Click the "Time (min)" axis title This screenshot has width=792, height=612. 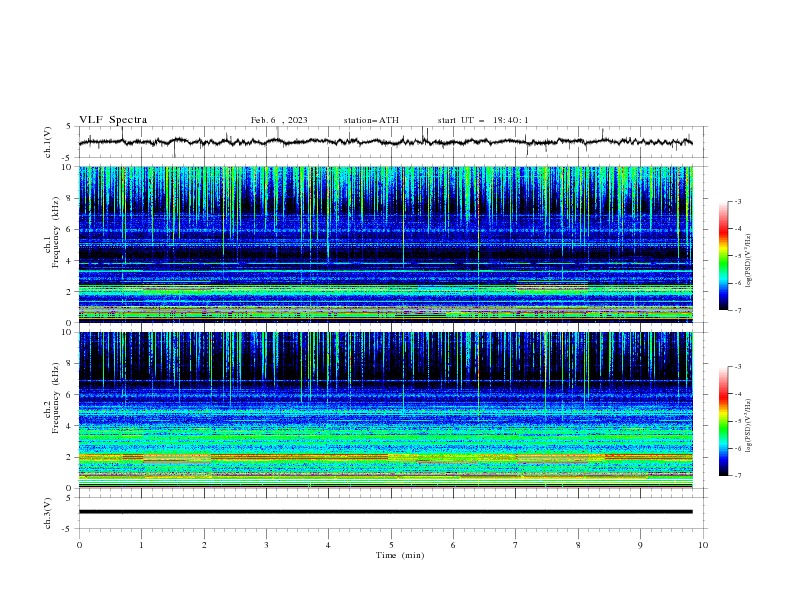click(400, 555)
